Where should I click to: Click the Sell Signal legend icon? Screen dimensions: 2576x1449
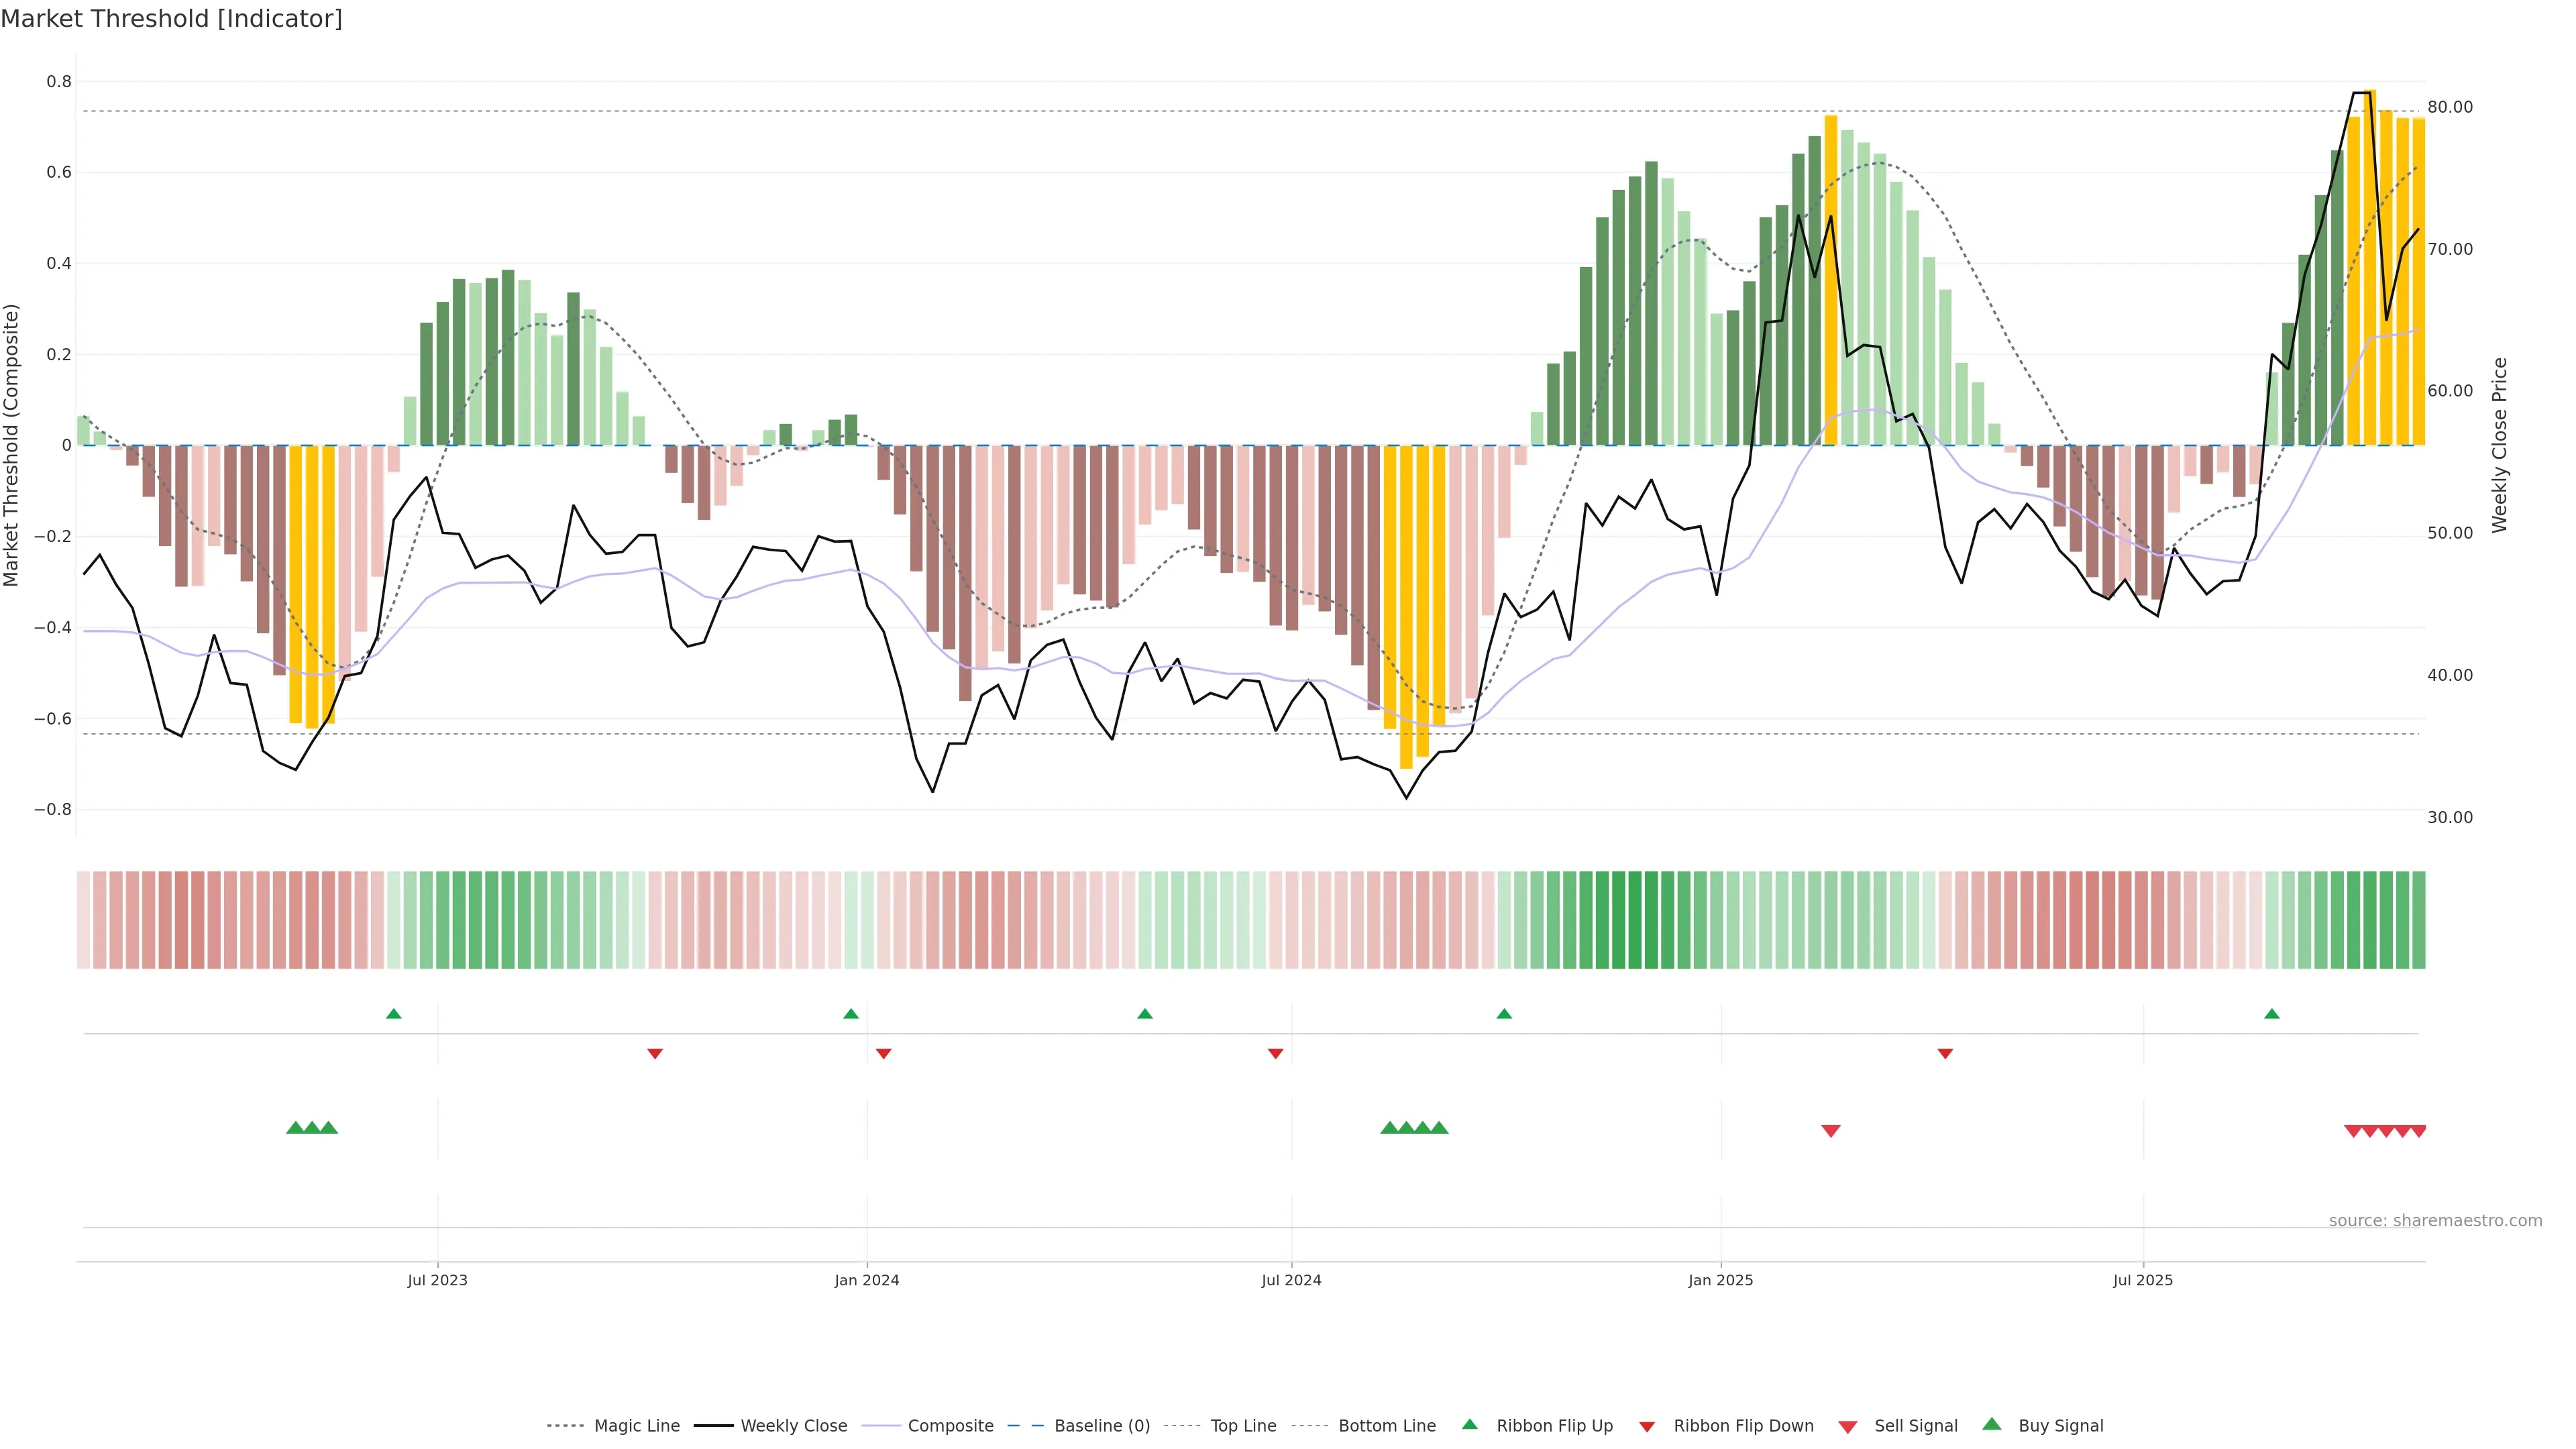pyautogui.click(x=1848, y=1427)
